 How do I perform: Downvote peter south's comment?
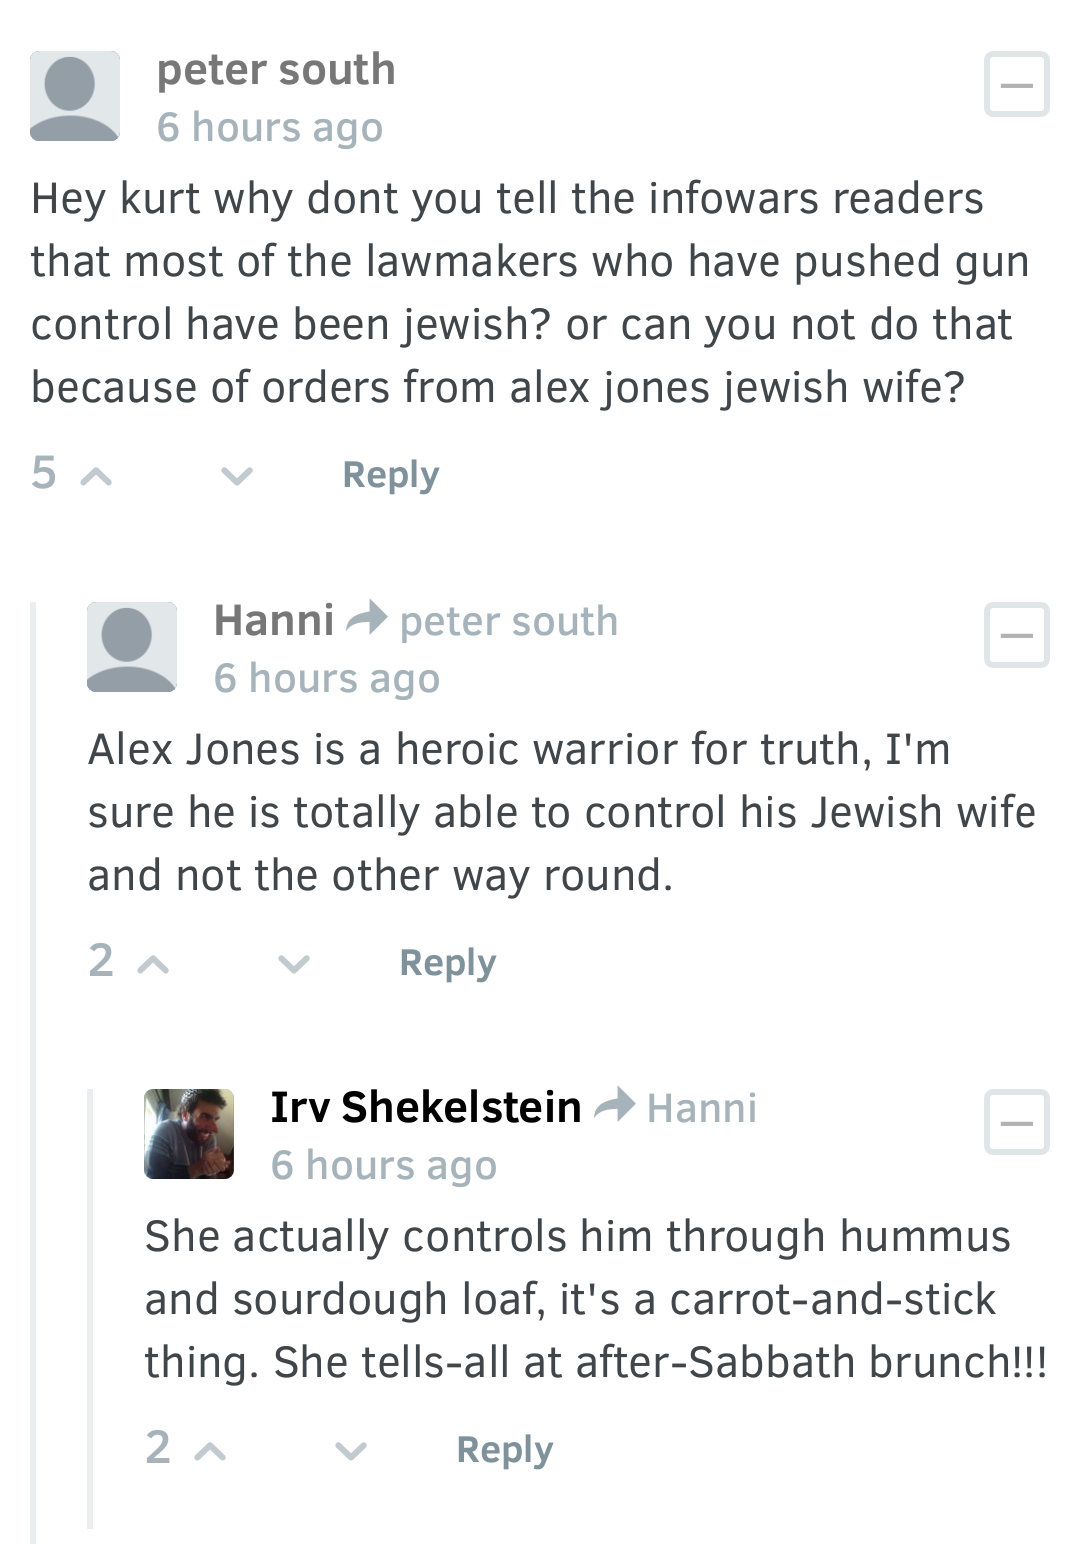pyautogui.click(x=236, y=476)
